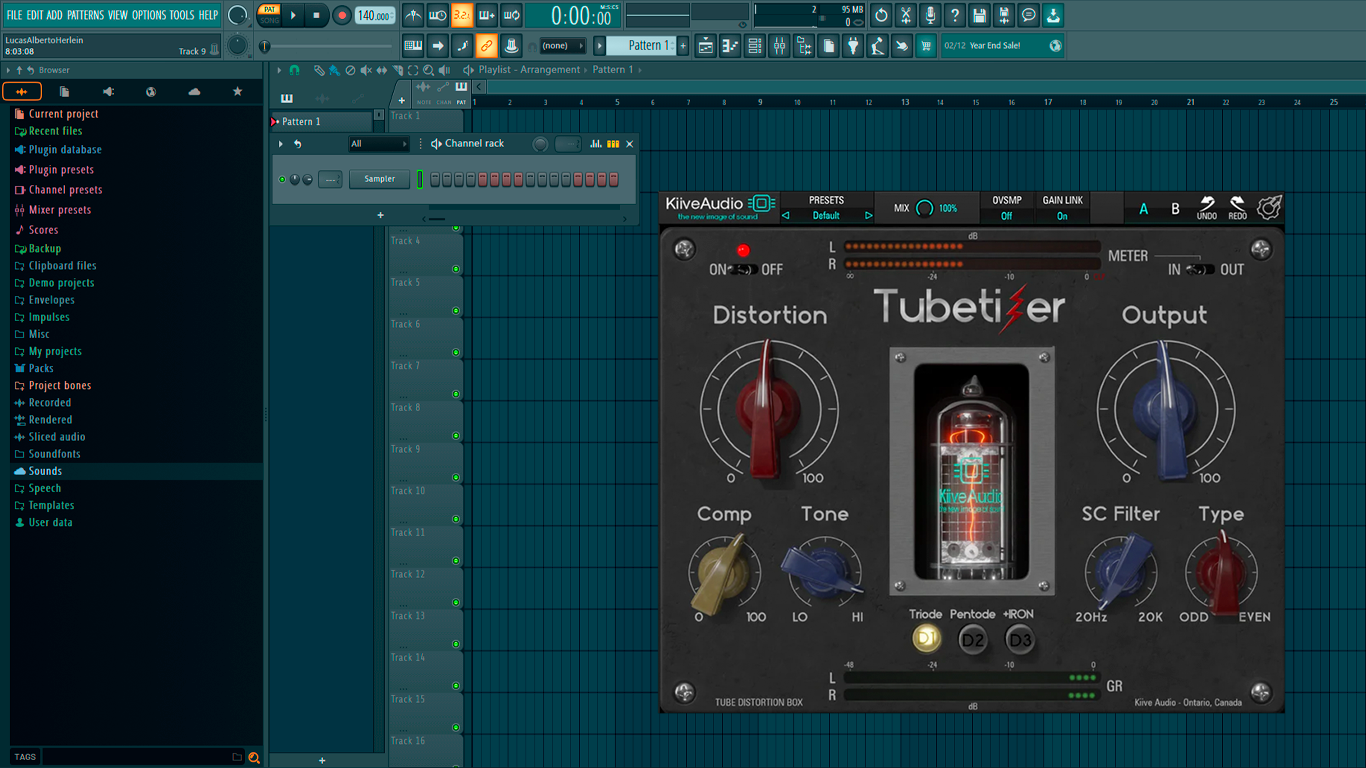The image size is (1366, 768).
Task: Select Tubetizer B comparison slot
Action: 1175,209
